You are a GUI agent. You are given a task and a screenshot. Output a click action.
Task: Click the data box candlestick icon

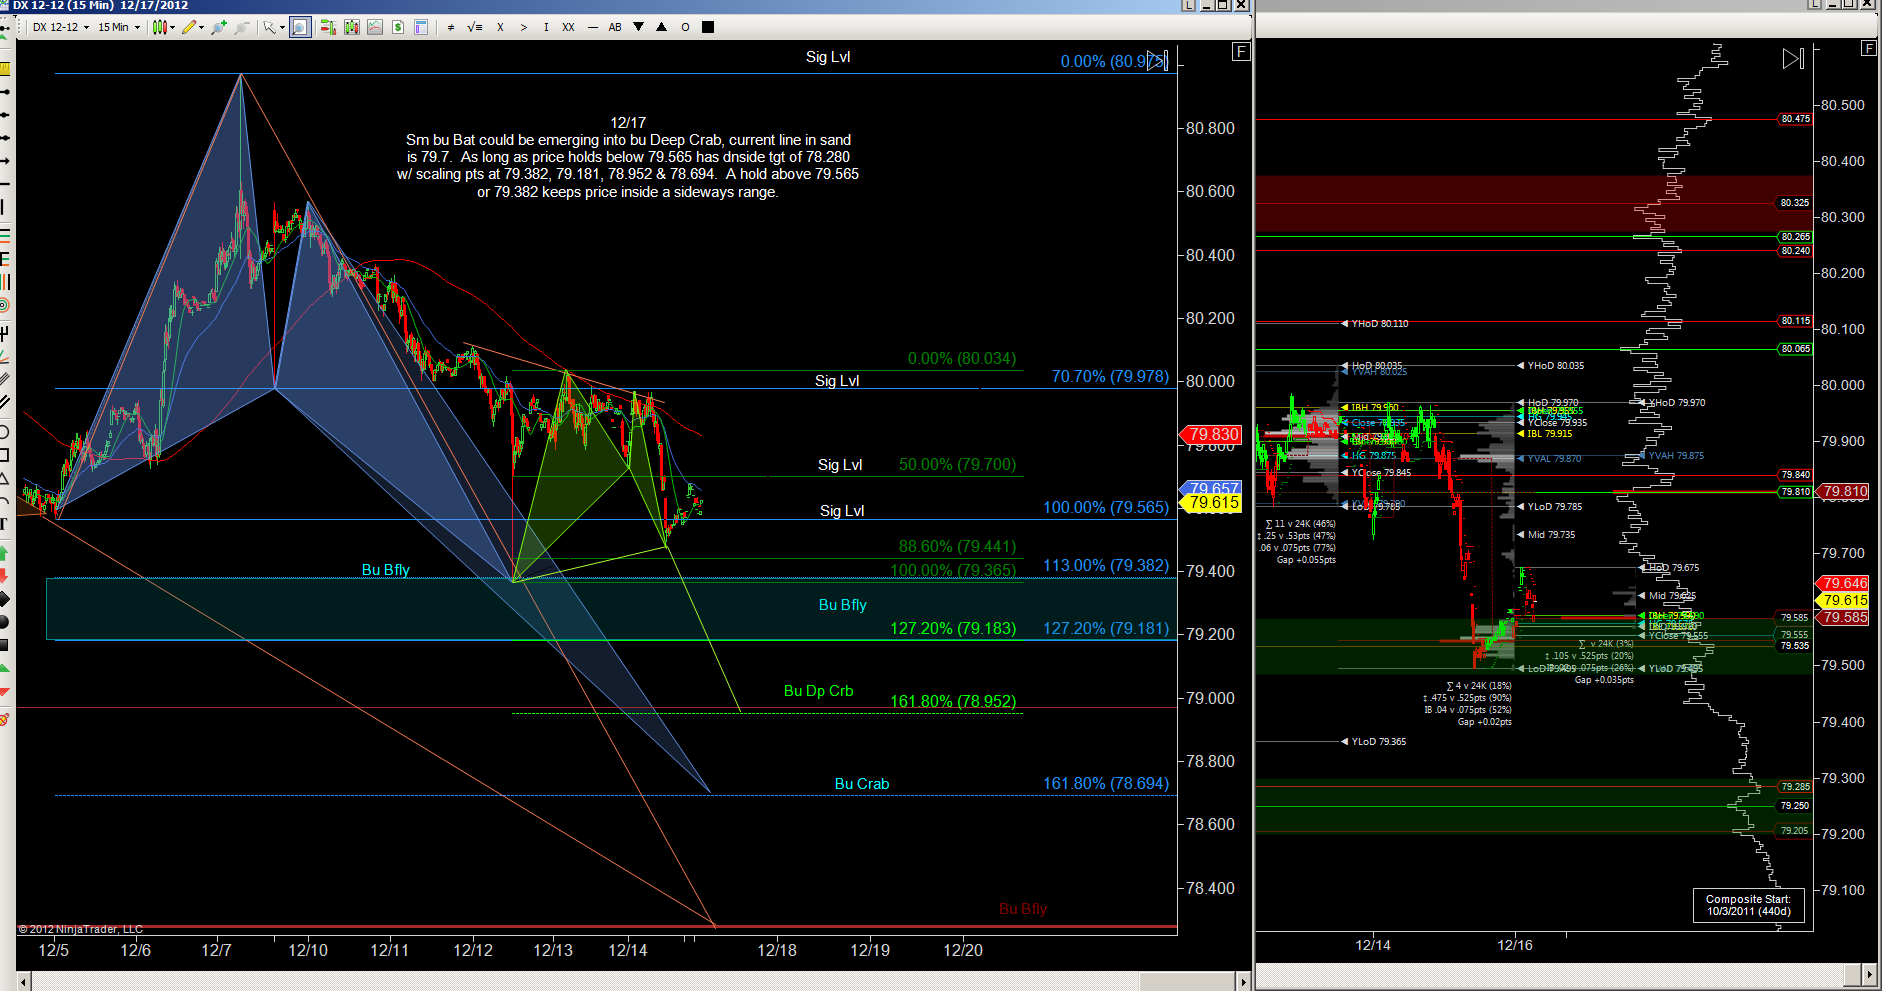point(351,27)
